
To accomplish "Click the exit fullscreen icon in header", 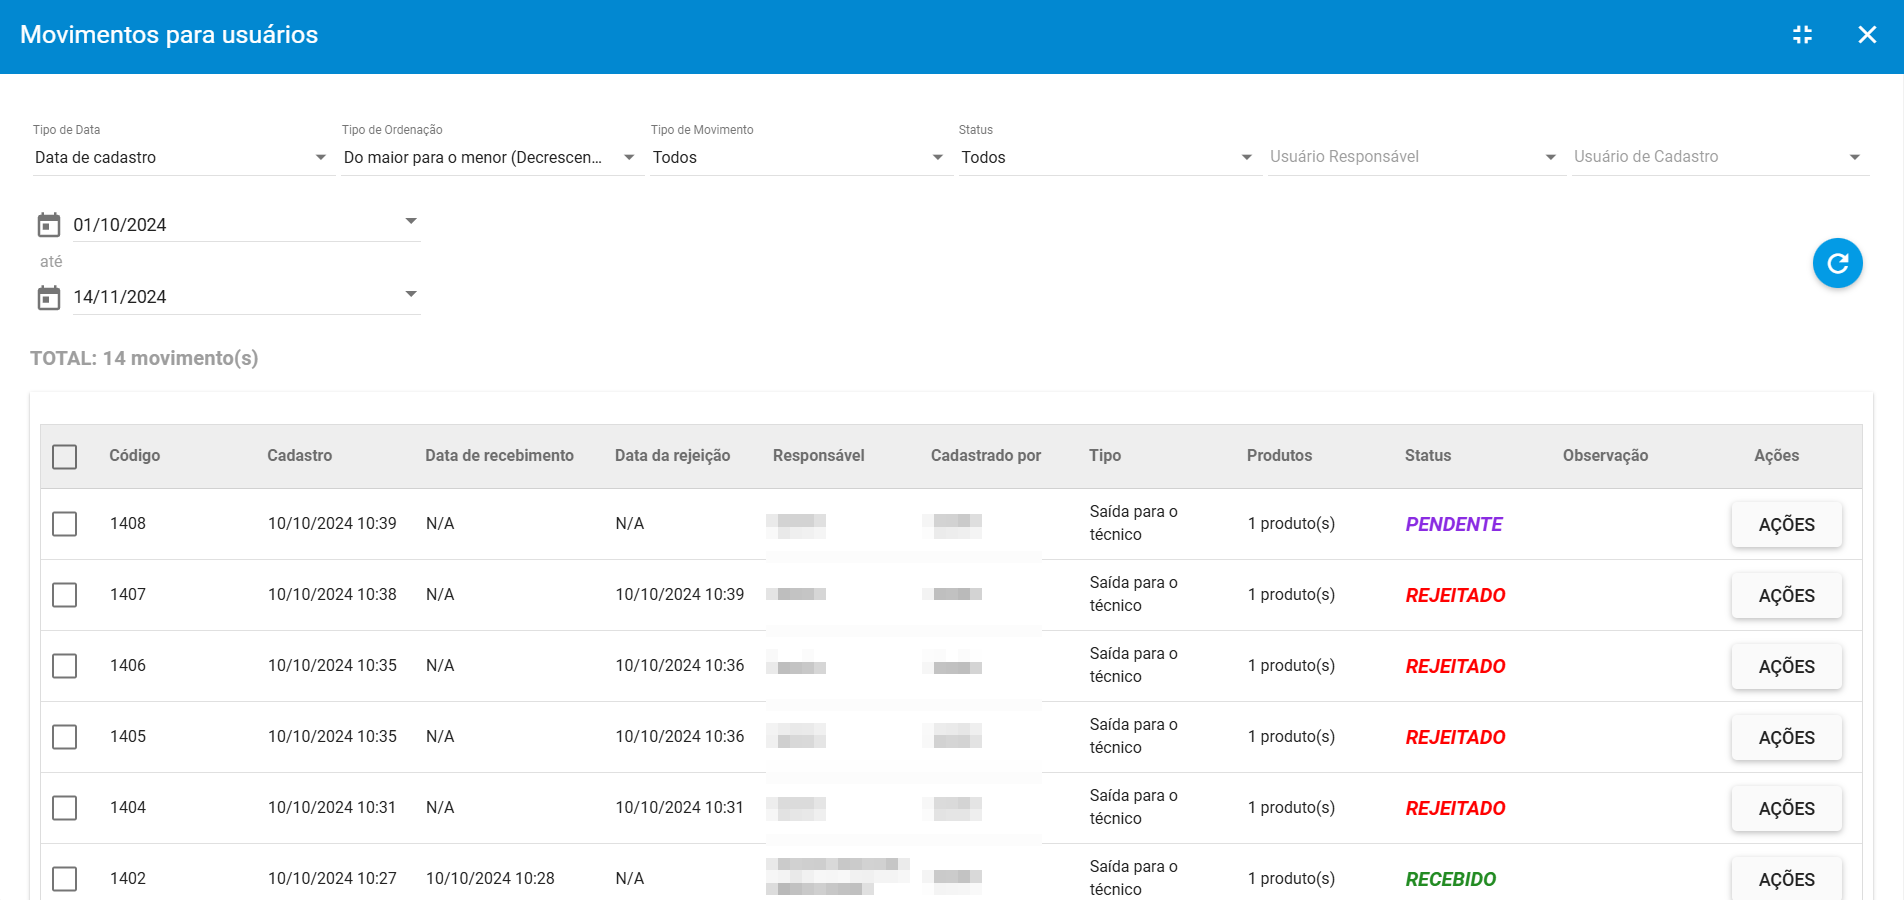I will (1802, 35).
